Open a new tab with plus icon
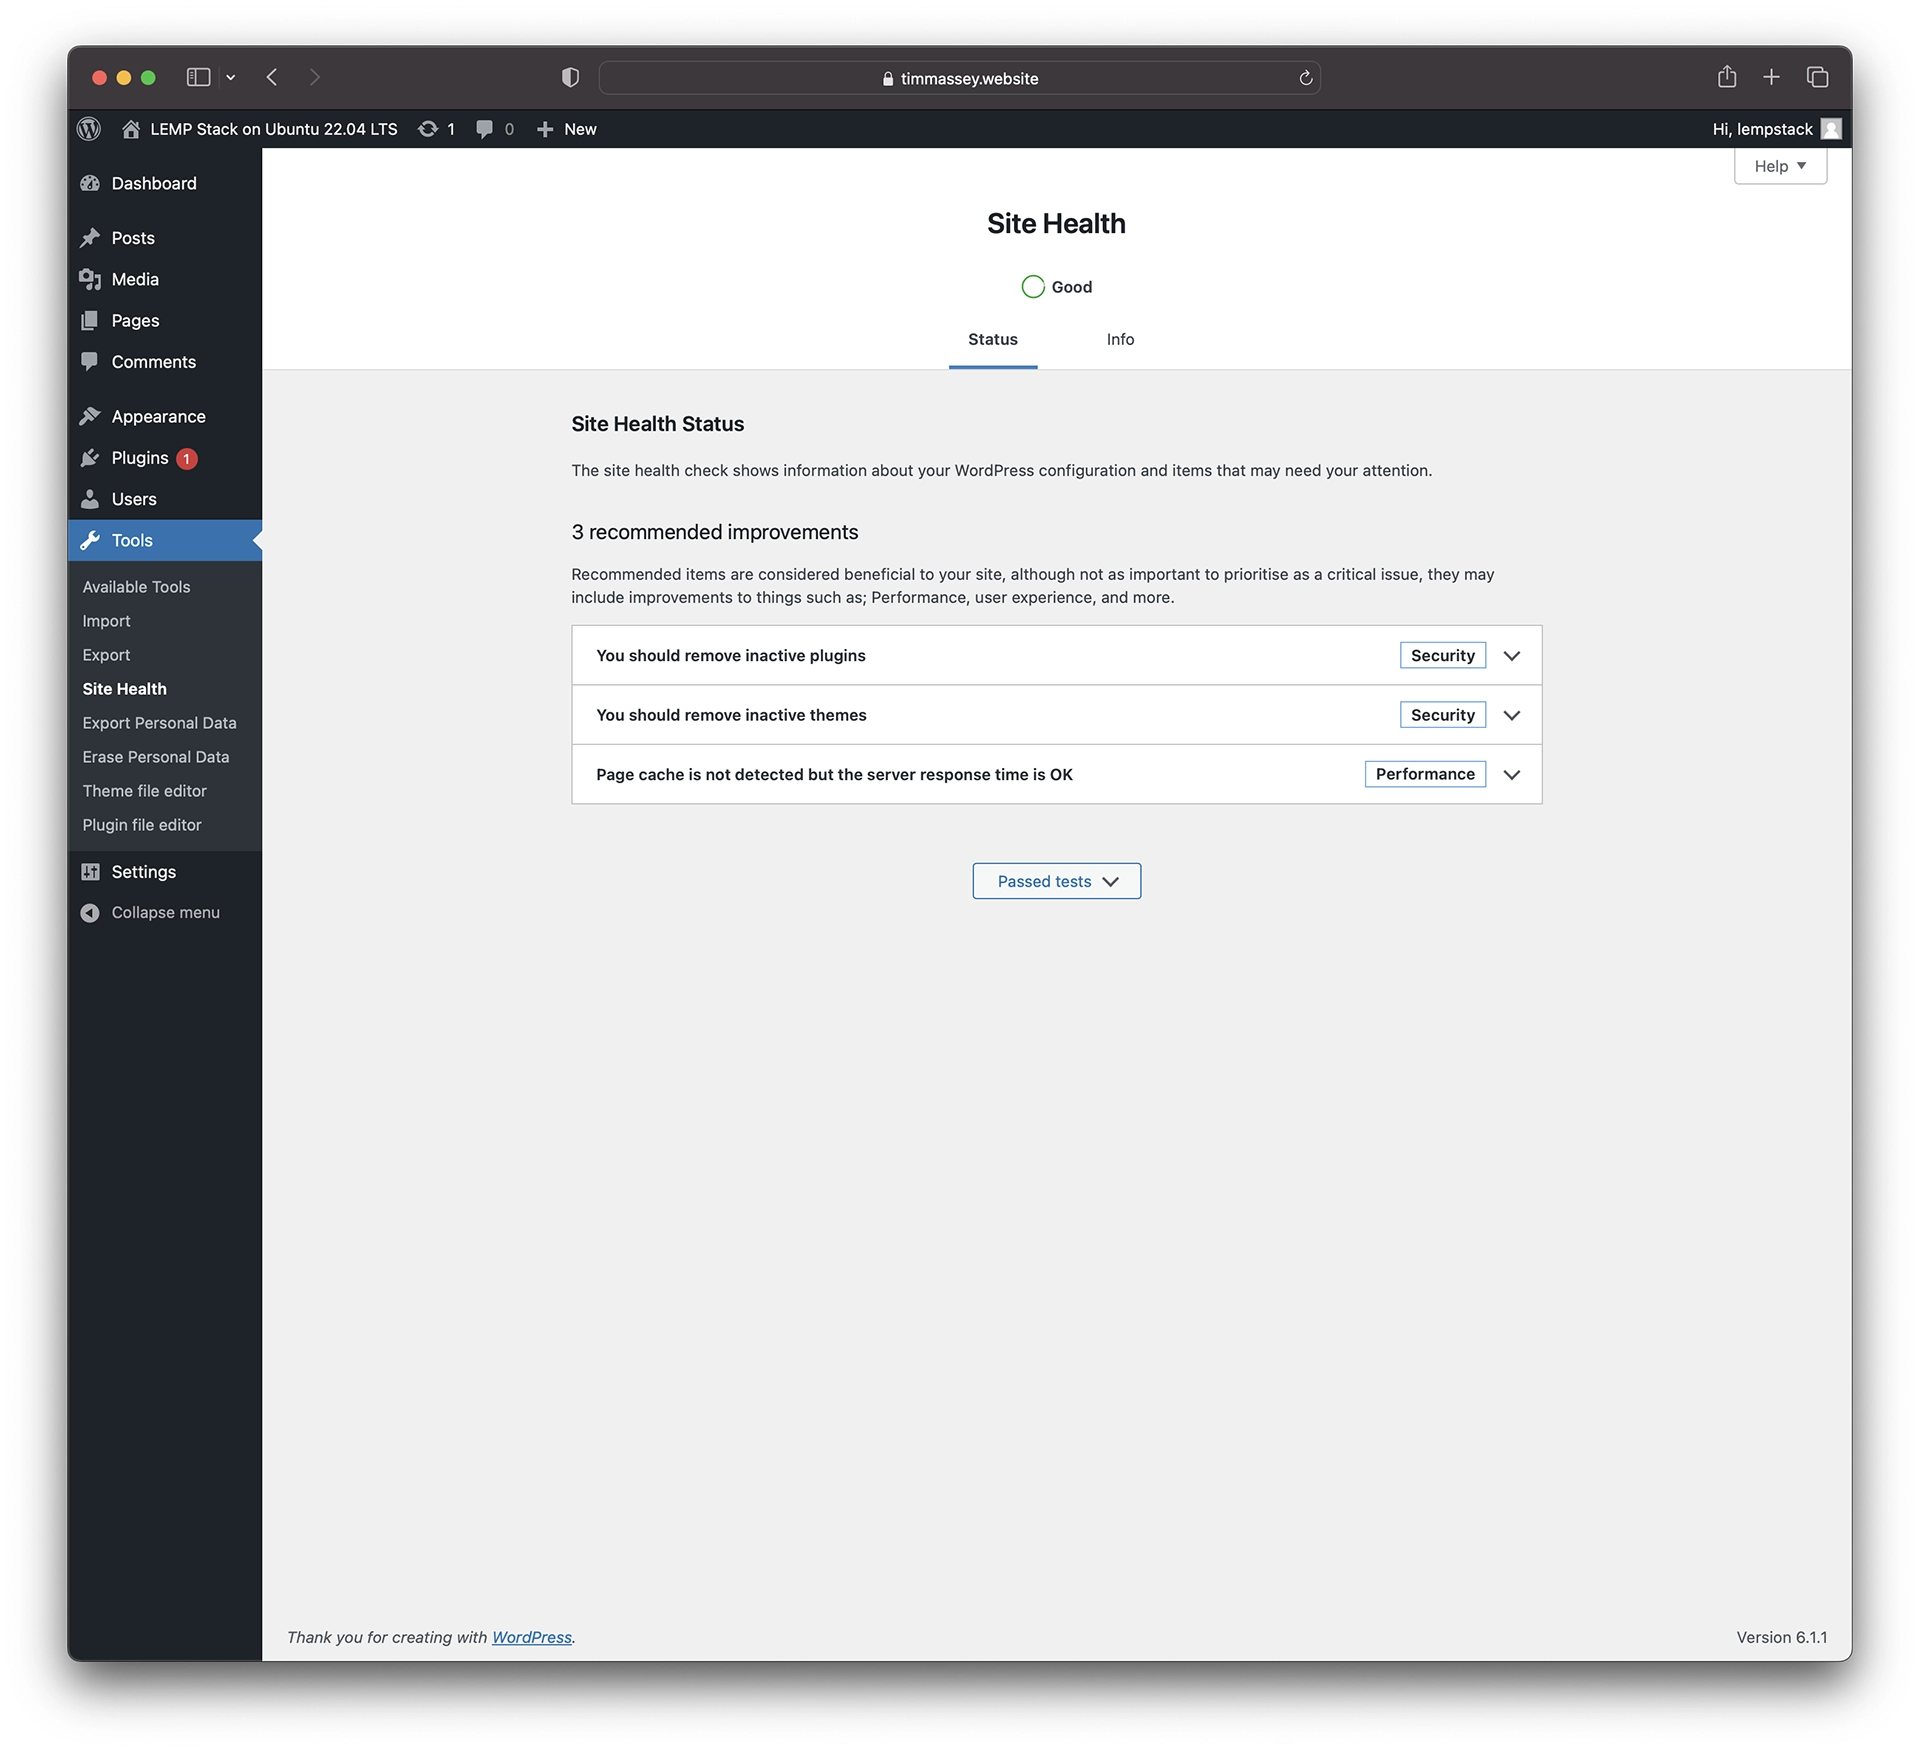Screen dimensions: 1920x1751 (x=1771, y=77)
